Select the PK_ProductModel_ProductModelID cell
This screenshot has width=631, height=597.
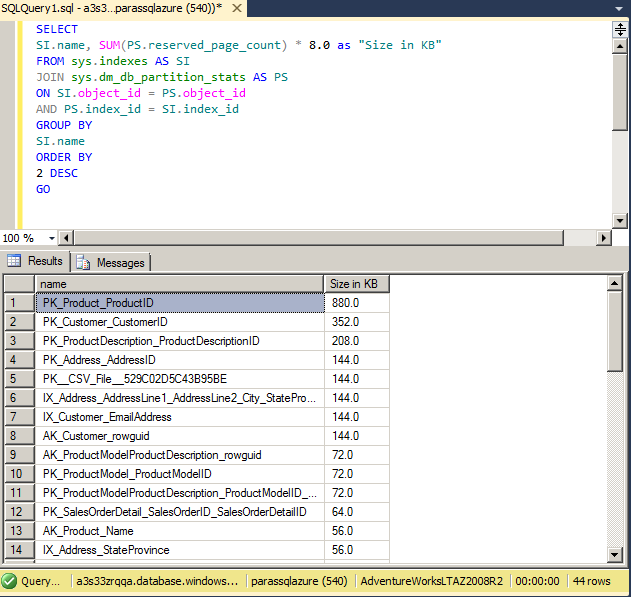[x=180, y=474]
